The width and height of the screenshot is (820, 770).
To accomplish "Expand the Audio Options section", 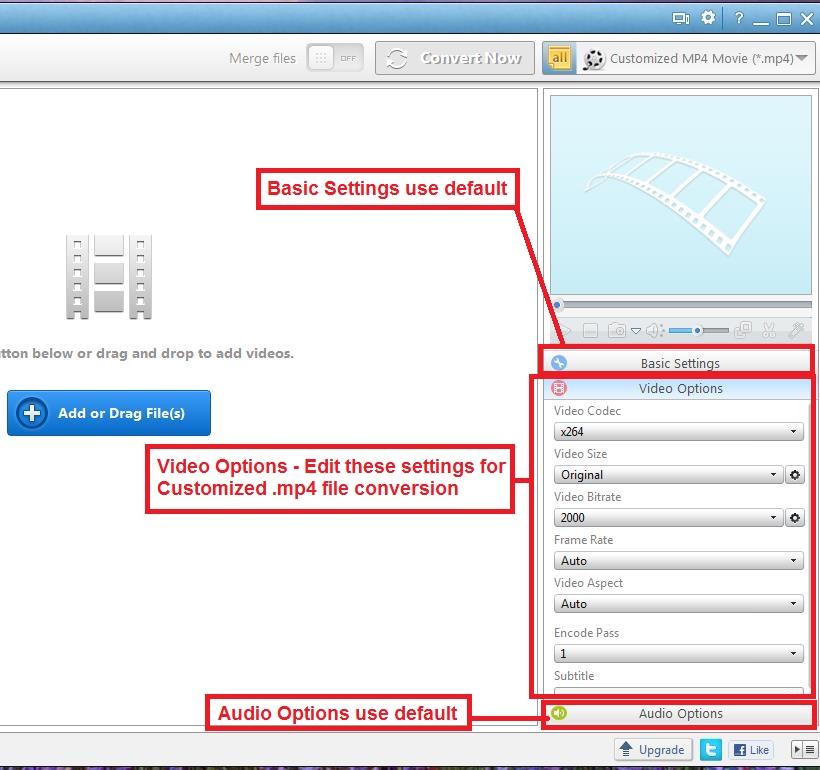I will coord(679,713).
